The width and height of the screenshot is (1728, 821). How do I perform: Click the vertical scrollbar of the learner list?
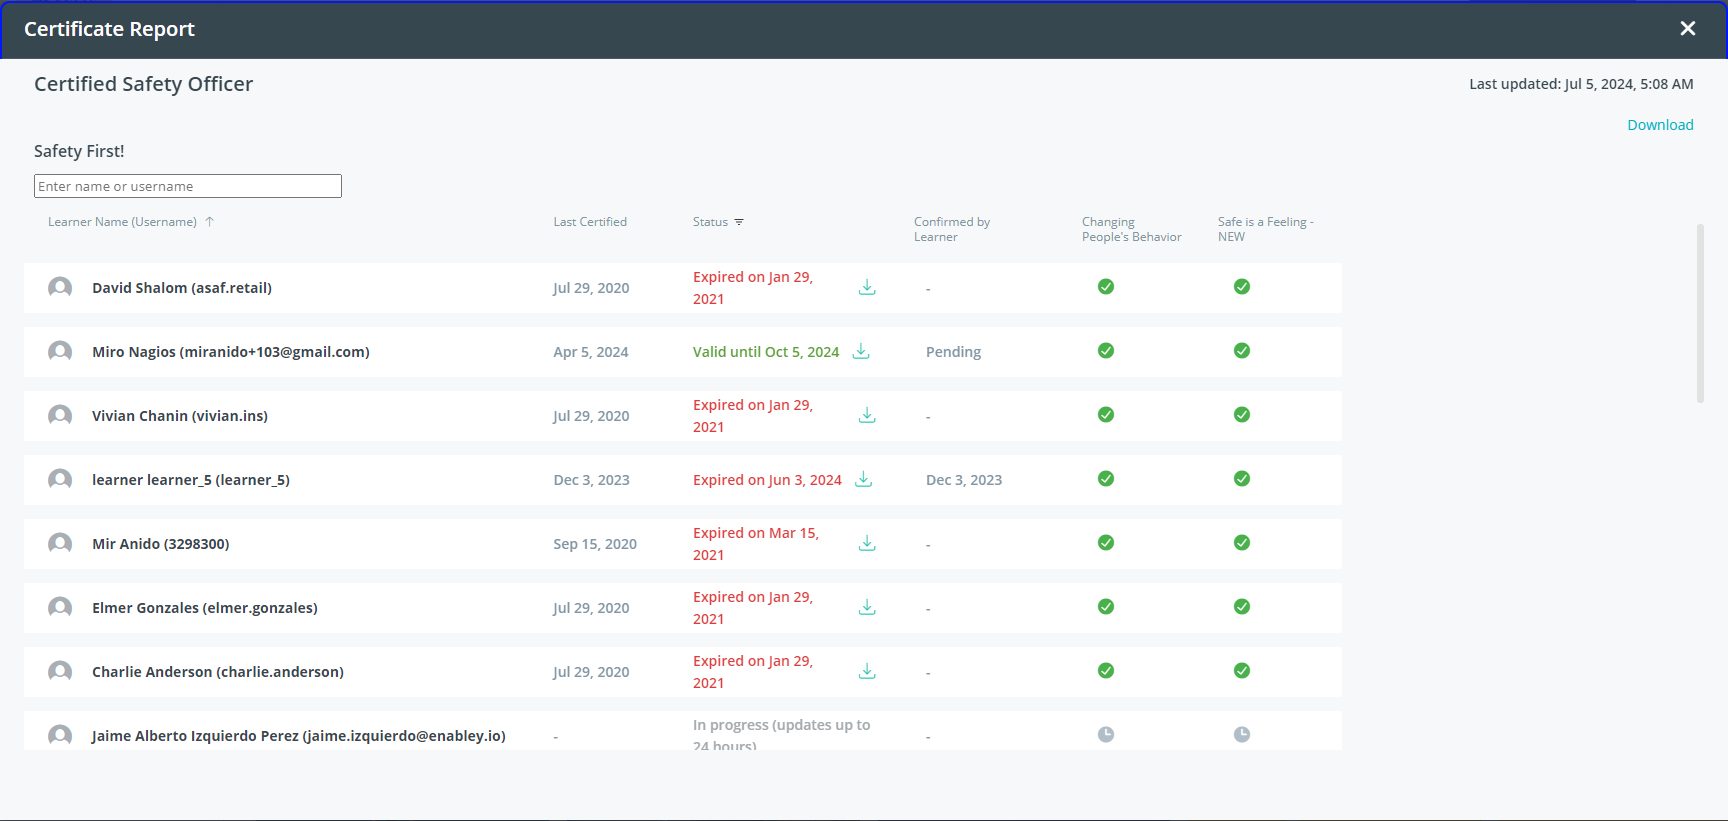(1700, 313)
